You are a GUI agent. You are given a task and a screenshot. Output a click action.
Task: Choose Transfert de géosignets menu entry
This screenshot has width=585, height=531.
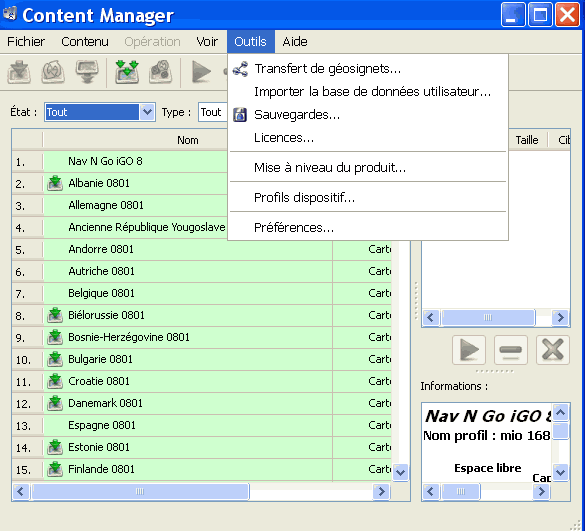pos(368,69)
